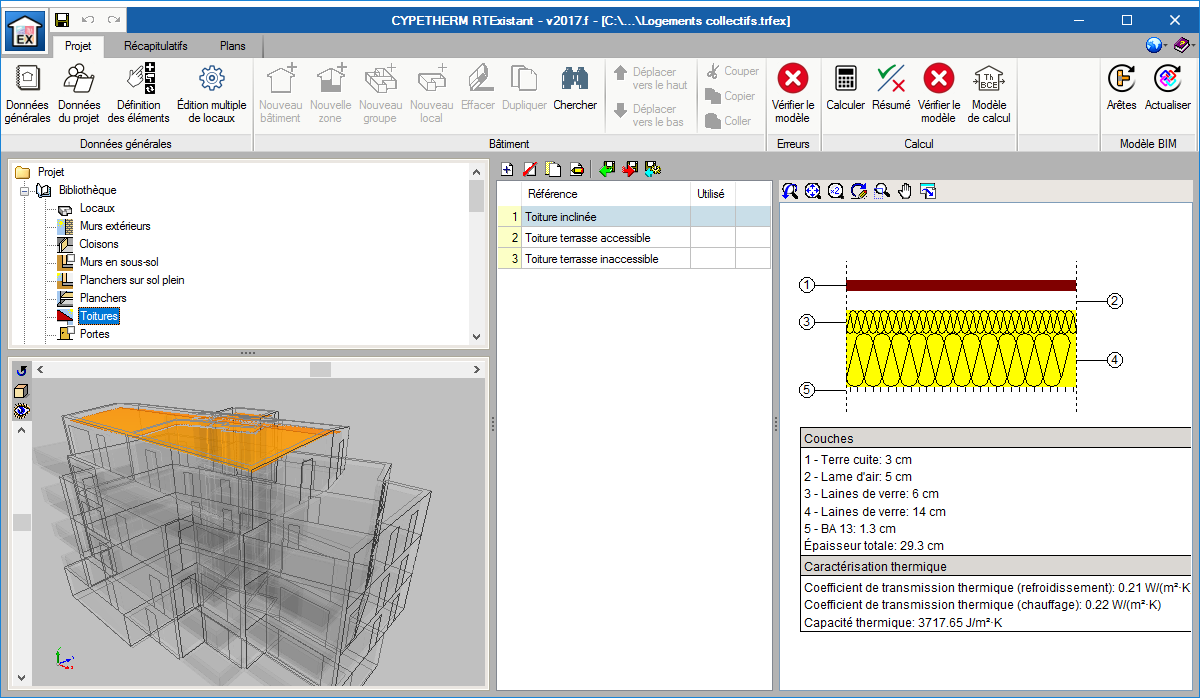Click the redraw view icon
1200x698 pixels.
pos(859,191)
